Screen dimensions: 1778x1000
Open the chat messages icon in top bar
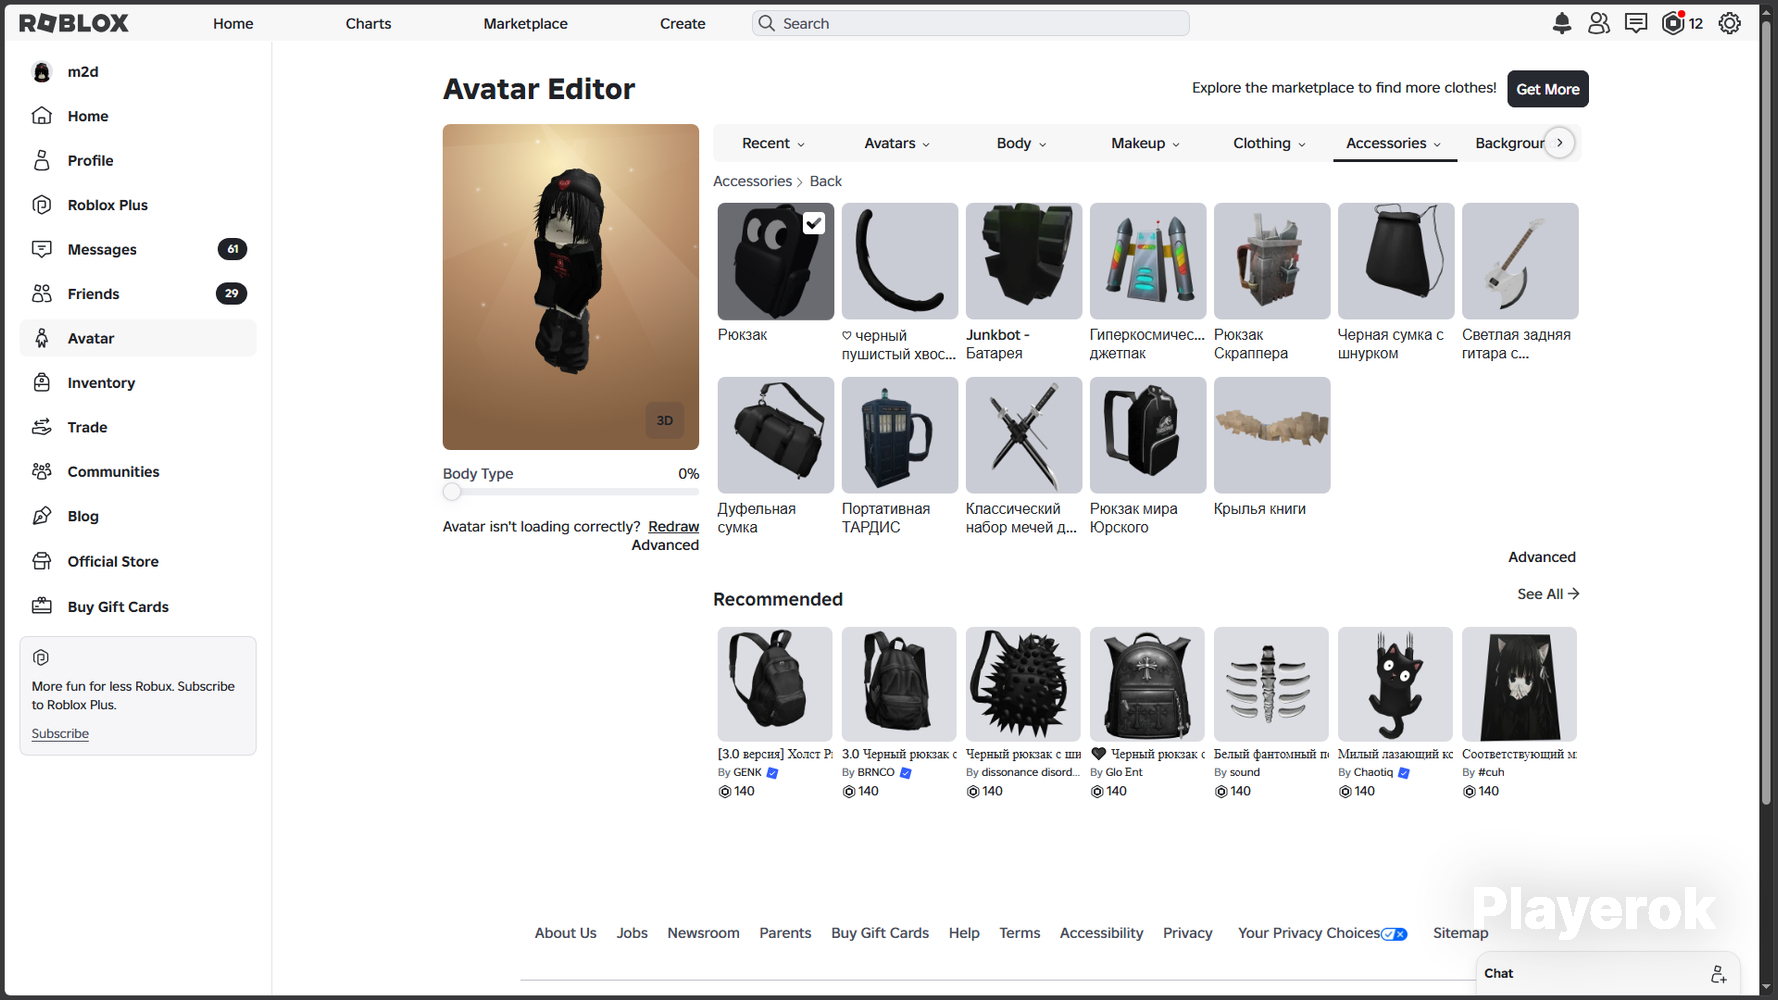tap(1636, 23)
